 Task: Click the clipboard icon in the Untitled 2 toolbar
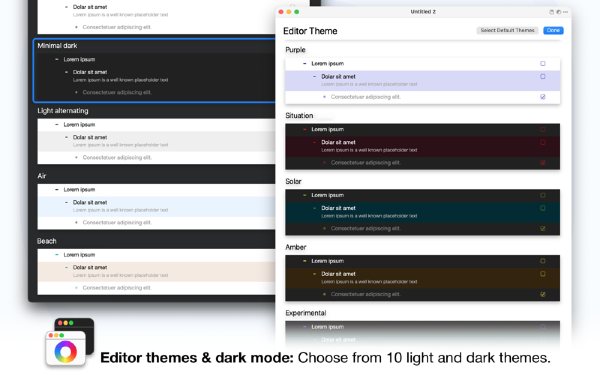click(x=551, y=12)
